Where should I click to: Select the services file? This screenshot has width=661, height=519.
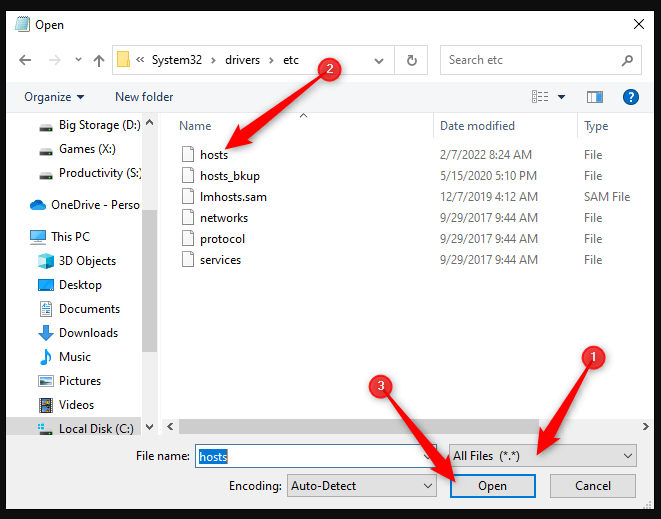tap(220, 260)
